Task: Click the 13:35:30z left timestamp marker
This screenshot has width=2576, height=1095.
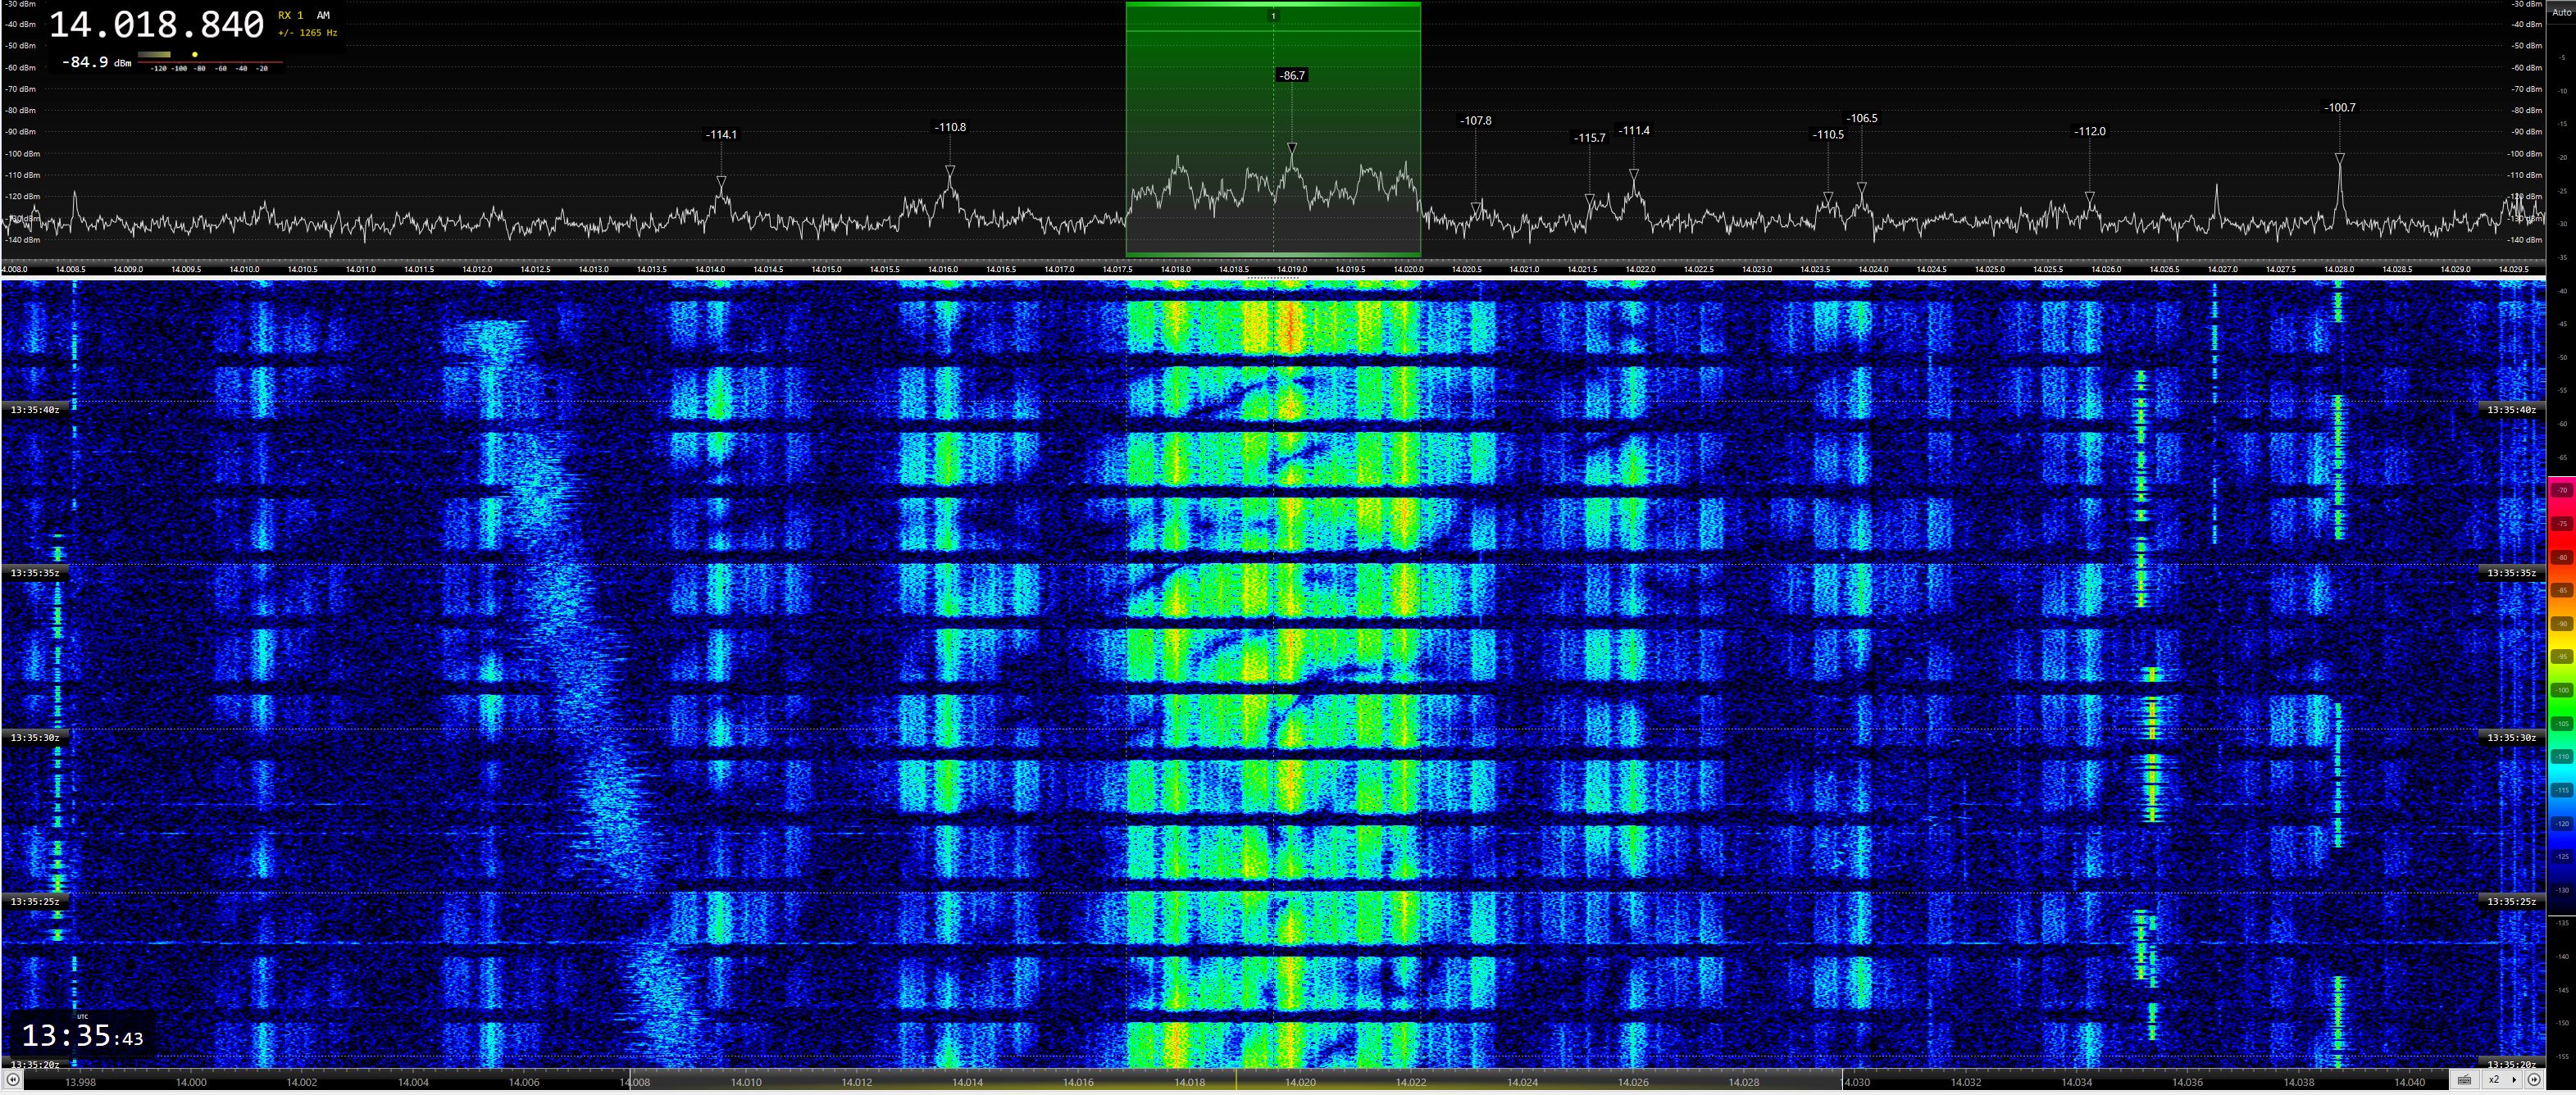Action: tap(35, 738)
